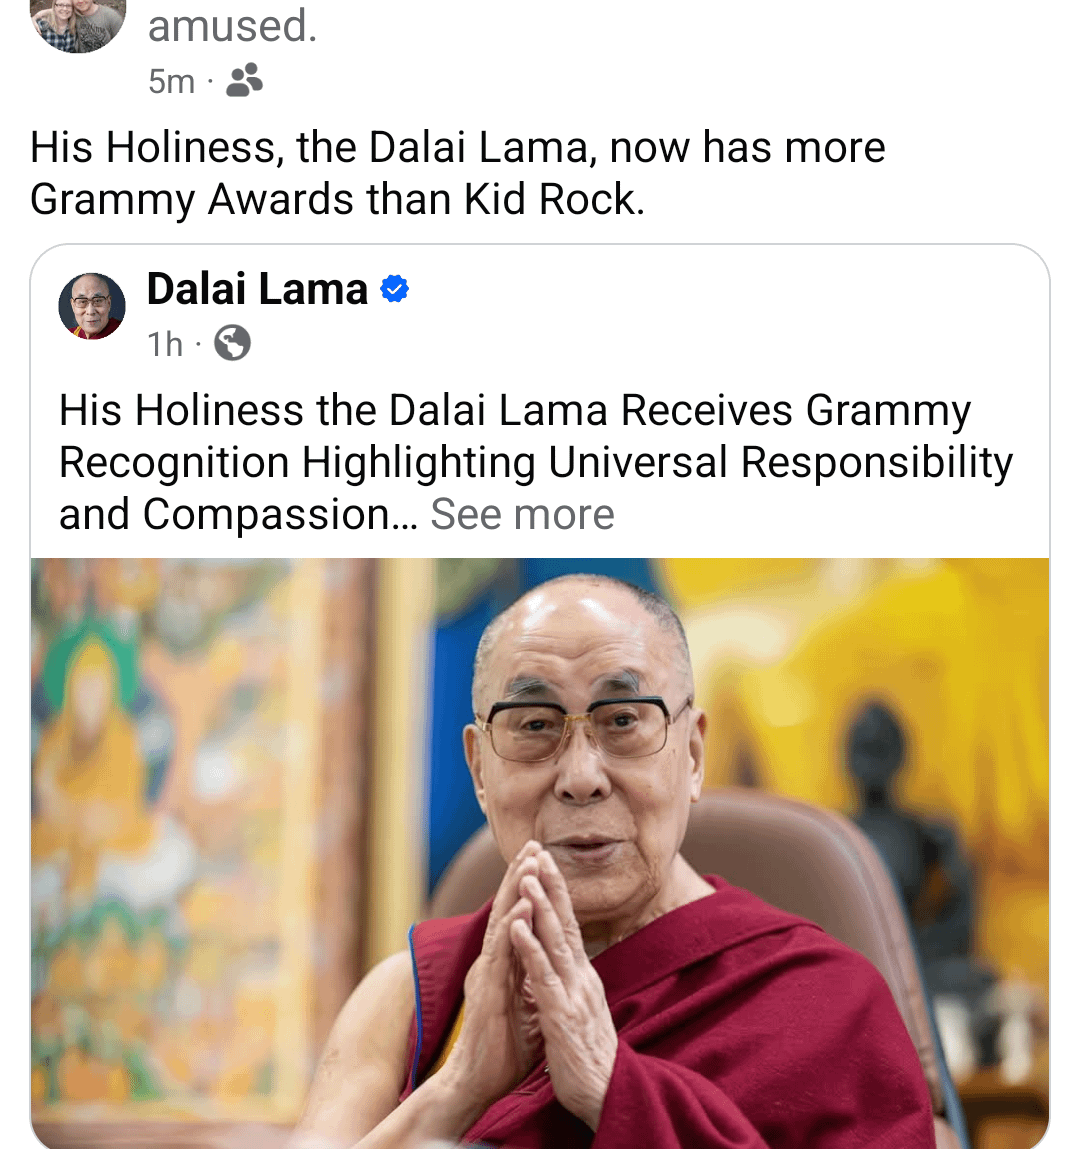
Task: Open the '5m' post timestamp
Action: pyautogui.click(x=171, y=81)
